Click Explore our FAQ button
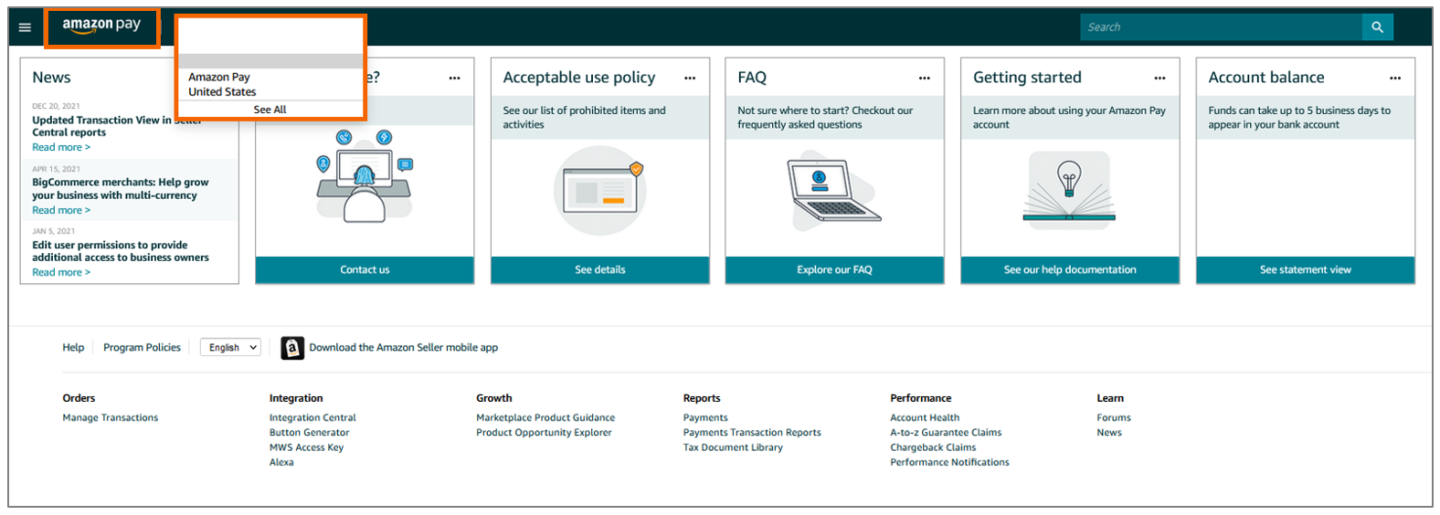Image resolution: width=1440 pixels, height=515 pixels. tap(835, 270)
